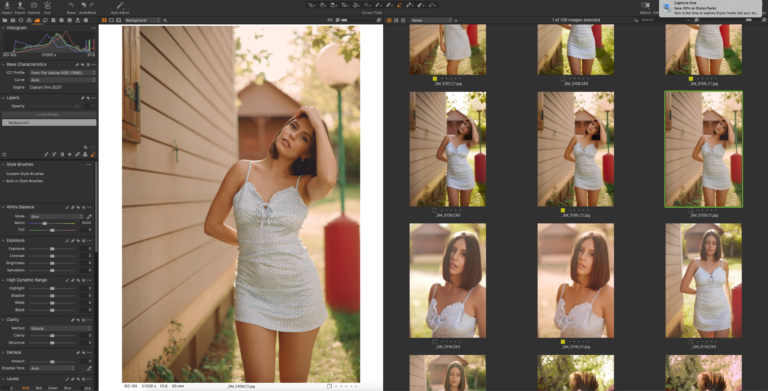Adjust the Tint slider
This screenshot has height=391, width=768.
[52, 230]
